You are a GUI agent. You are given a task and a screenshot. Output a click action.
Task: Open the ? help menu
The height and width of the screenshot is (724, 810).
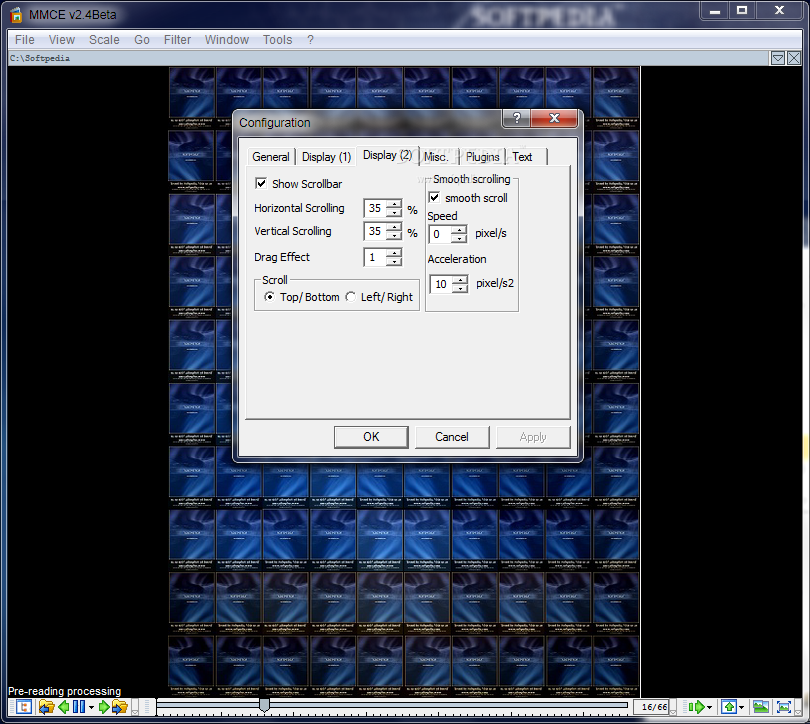[310, 40]
